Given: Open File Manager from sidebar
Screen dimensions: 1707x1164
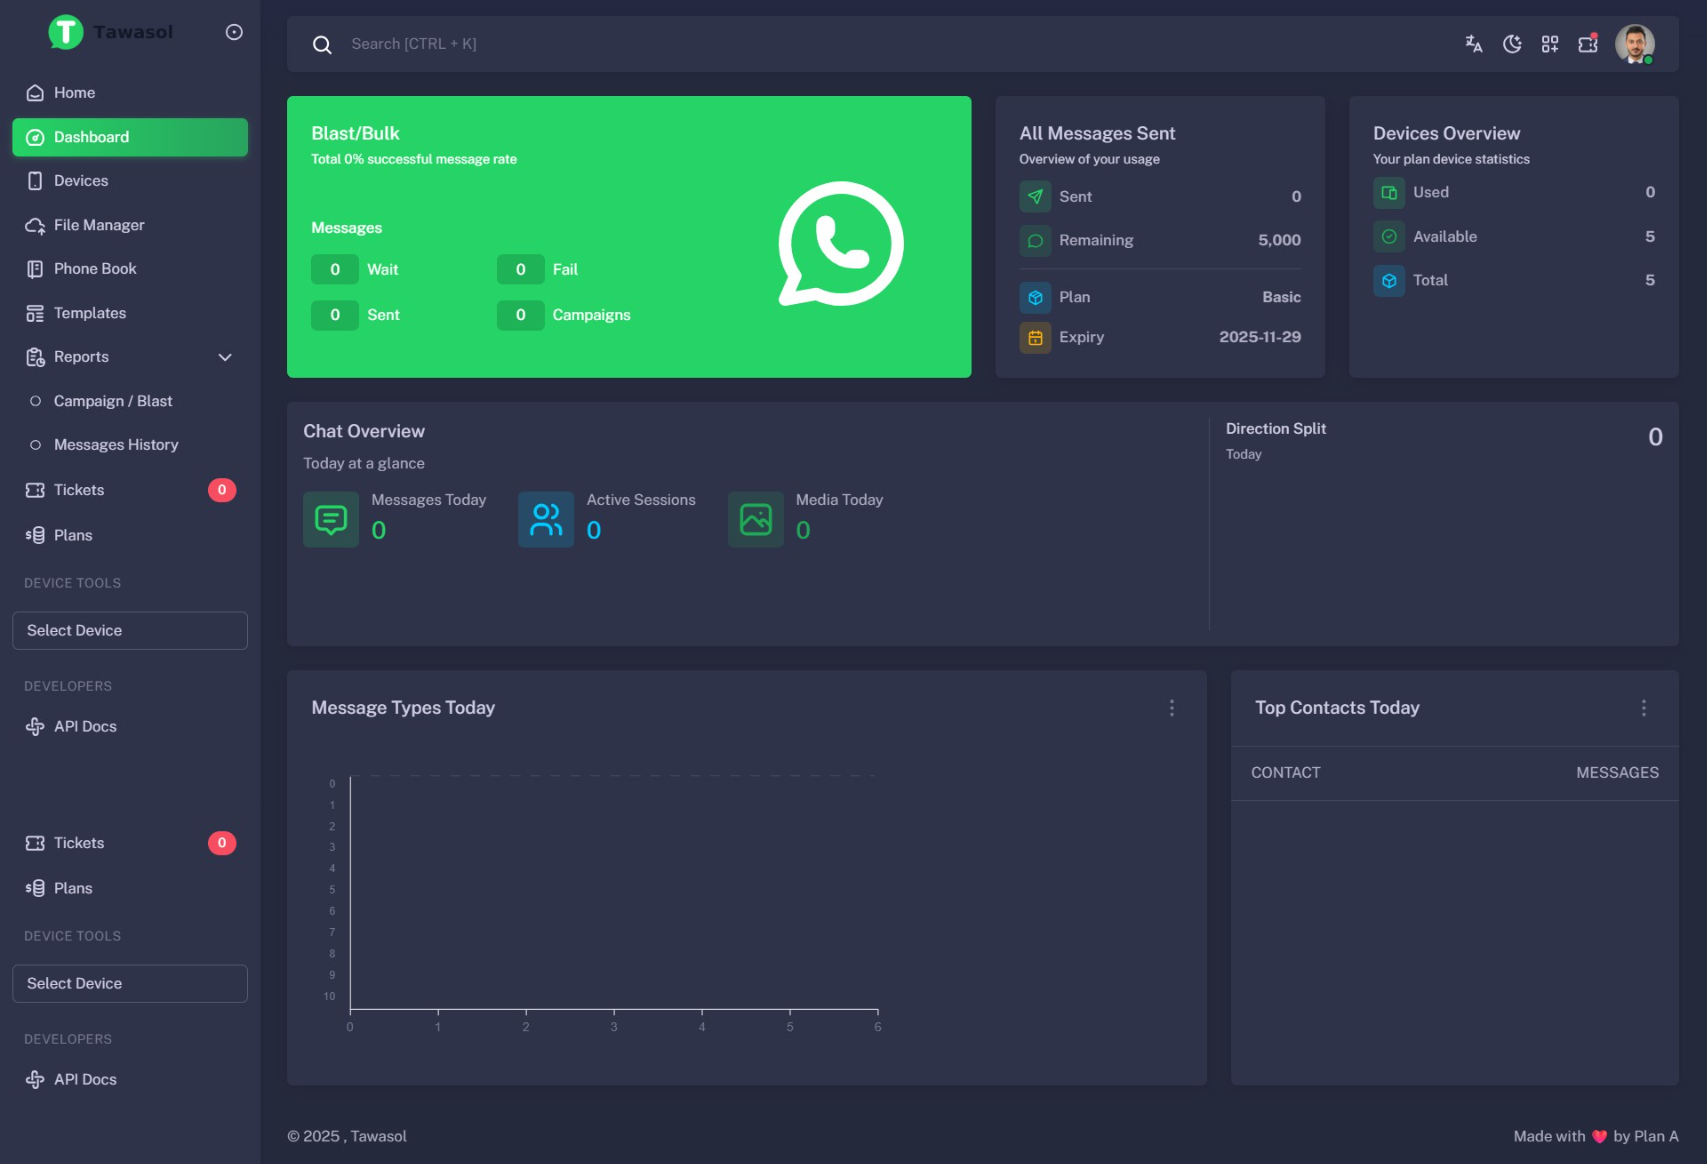Looking at the screenshot, I should click(130, 225).
